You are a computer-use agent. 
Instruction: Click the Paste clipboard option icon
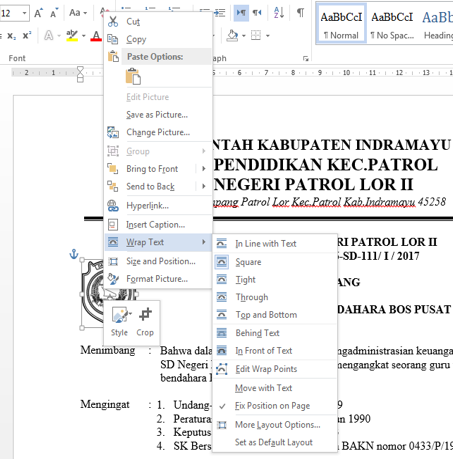(133, 76)
